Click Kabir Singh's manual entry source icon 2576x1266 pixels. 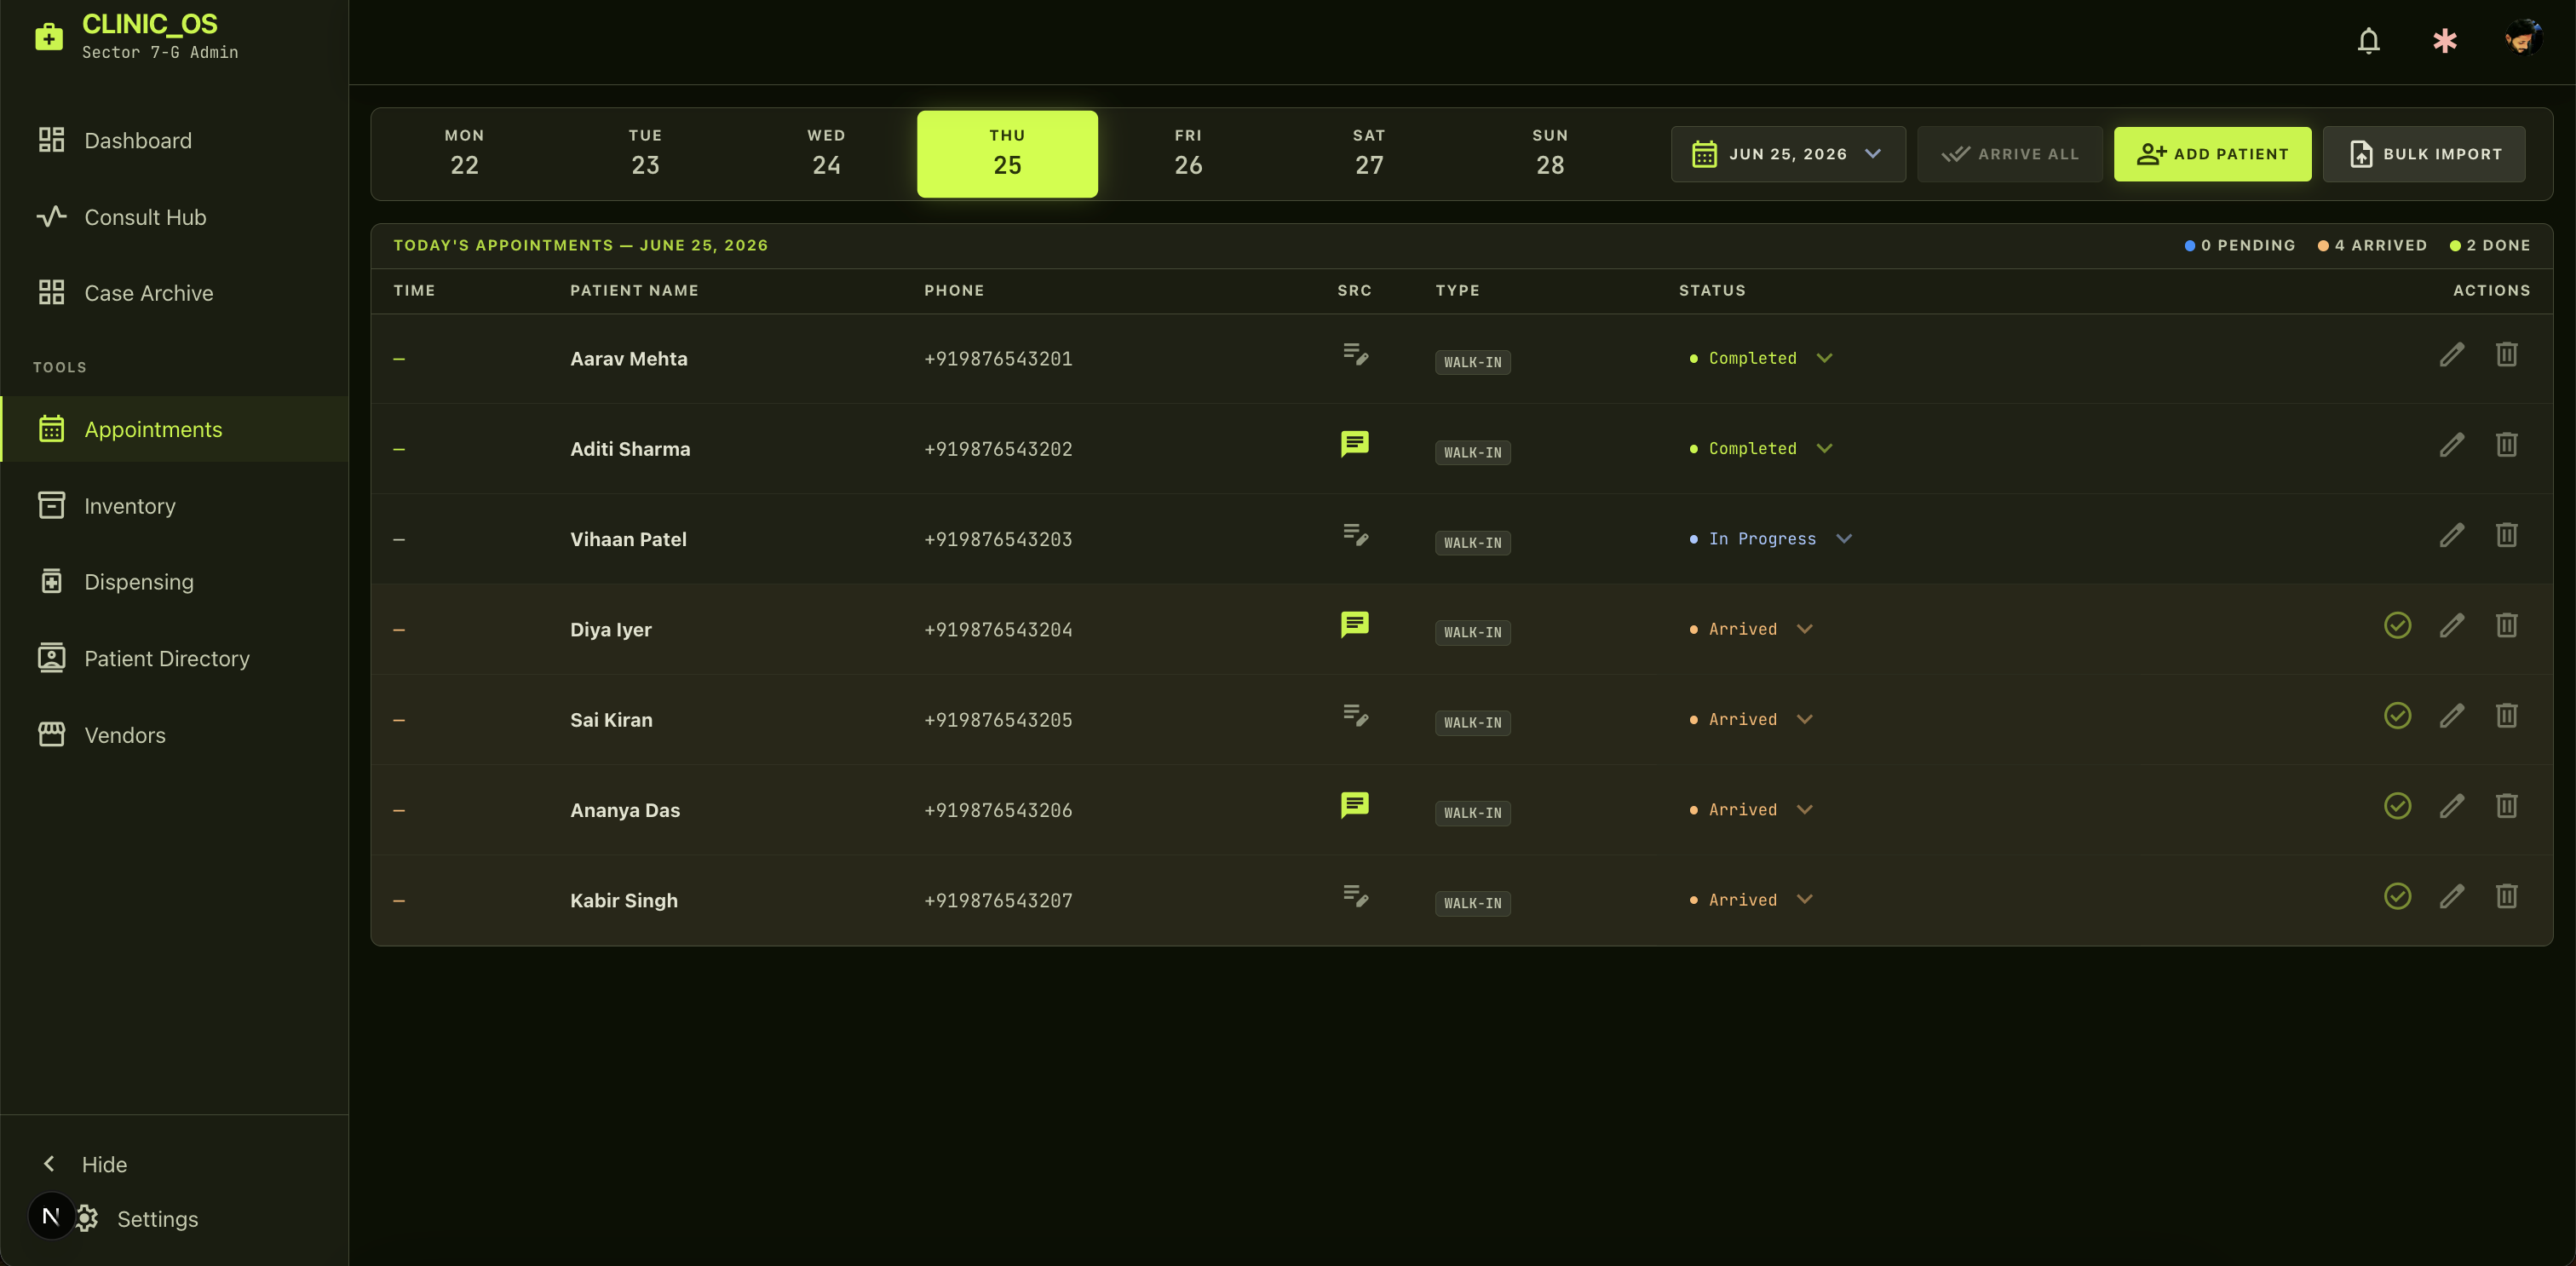pyautogui.click(x=1355, y=896)
